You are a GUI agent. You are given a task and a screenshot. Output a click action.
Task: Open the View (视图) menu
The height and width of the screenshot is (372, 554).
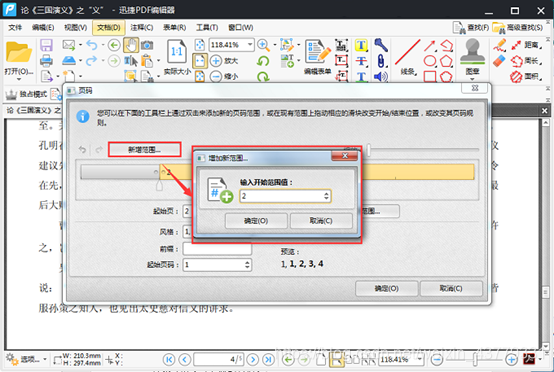pos(75,28)
